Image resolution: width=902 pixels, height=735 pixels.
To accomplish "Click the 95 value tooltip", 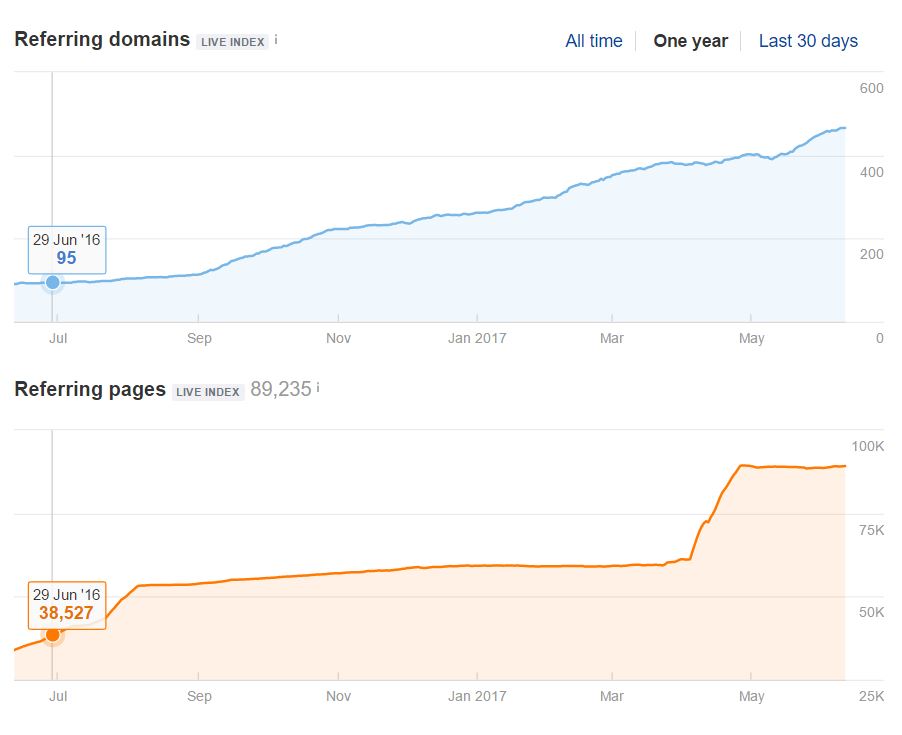I will 67,250.
